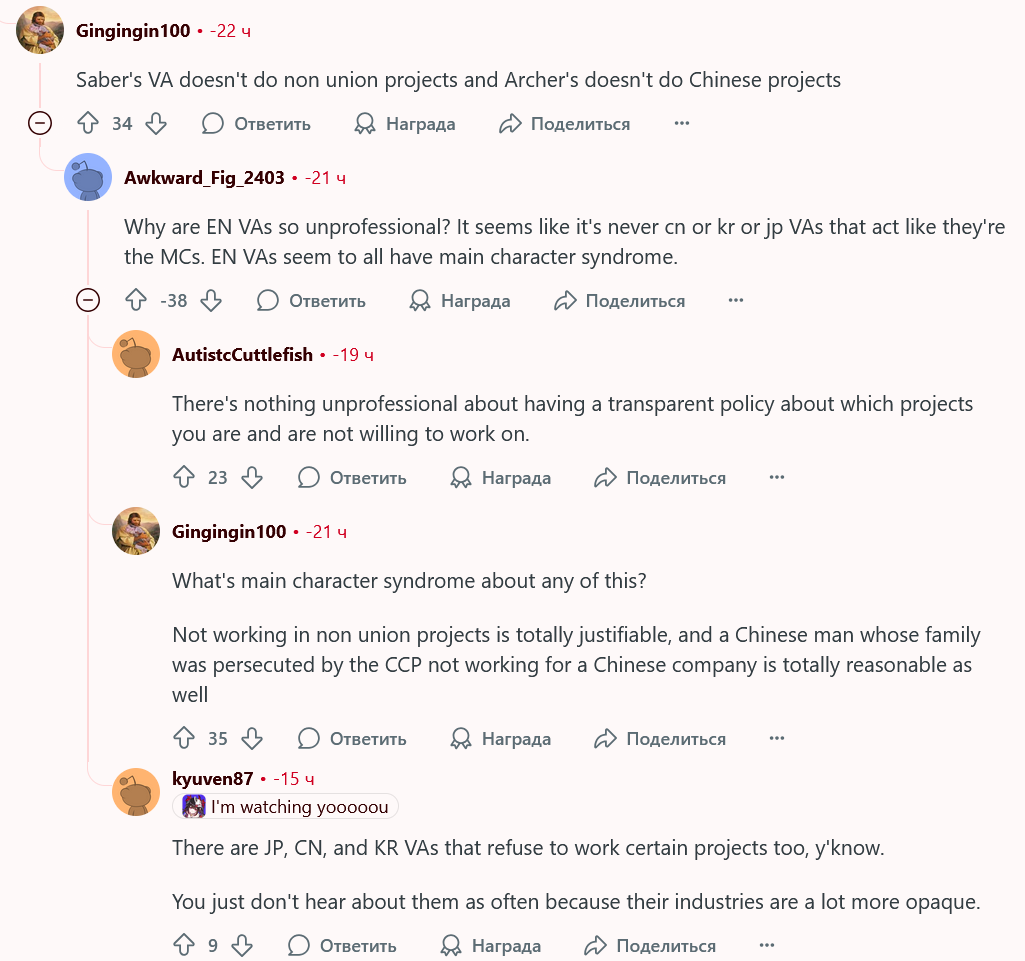This screenshot has height=961, width=1025.
Task: Open kyuven87's username profile link
Action: click(x=212, y=779)
